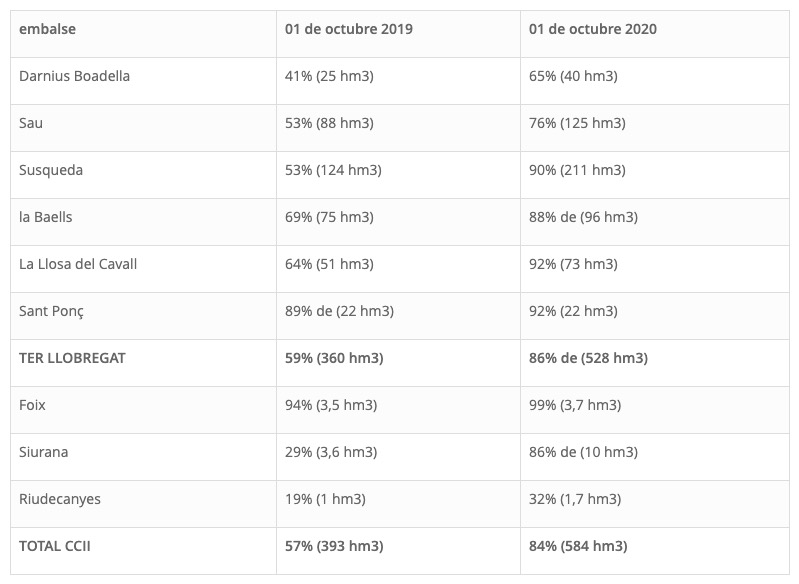This screenshot has width=799, height=584.
Task: Click TER LLOBREGAT 2020 total 86% de (528 hm3)
Action: point(589,358)
